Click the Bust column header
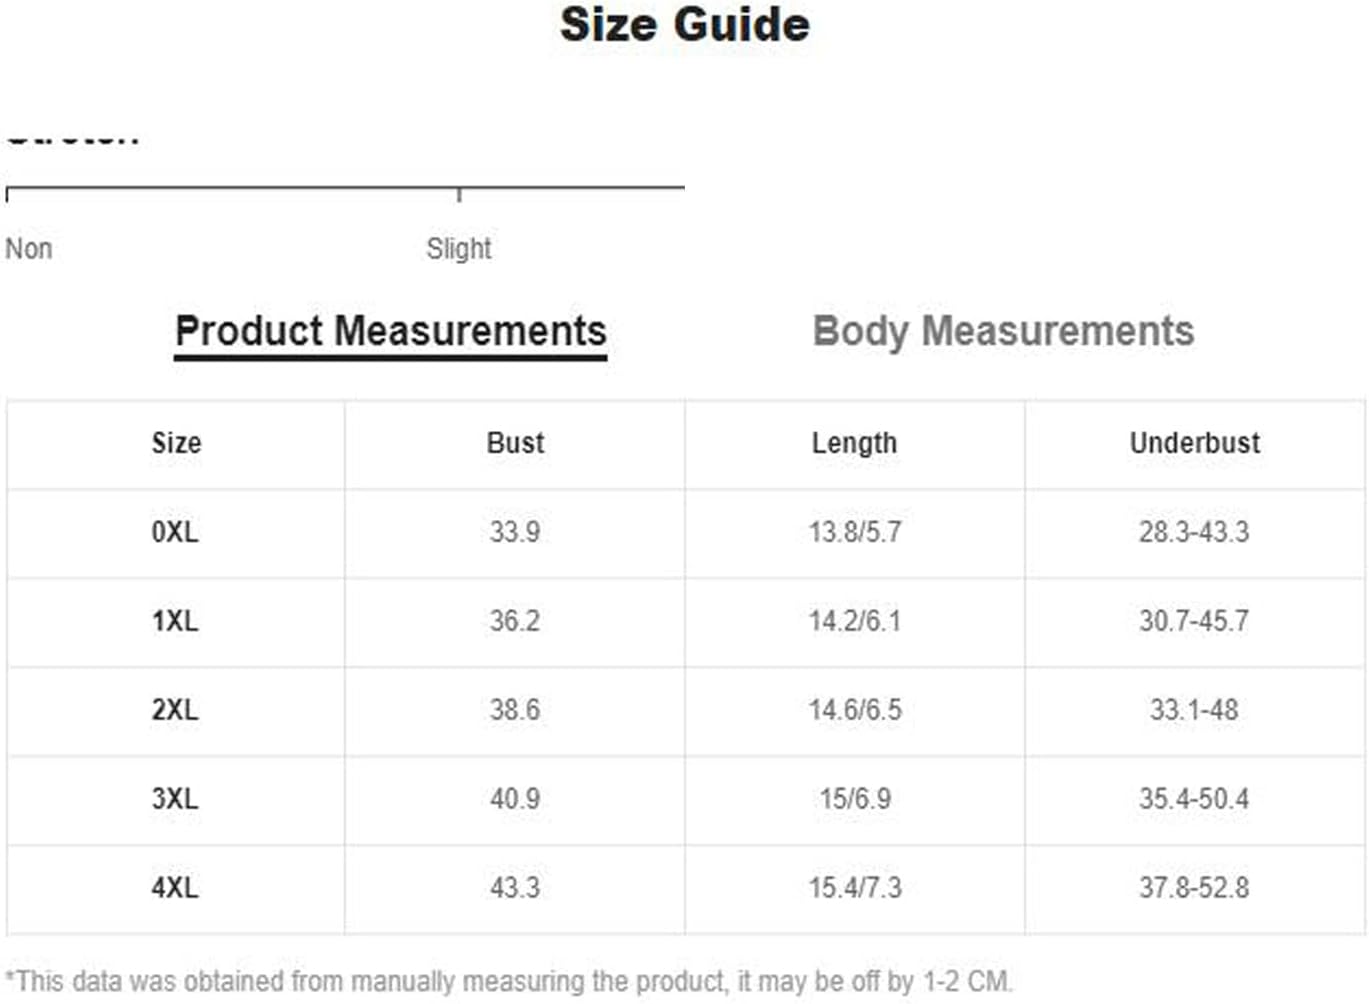 515,443
